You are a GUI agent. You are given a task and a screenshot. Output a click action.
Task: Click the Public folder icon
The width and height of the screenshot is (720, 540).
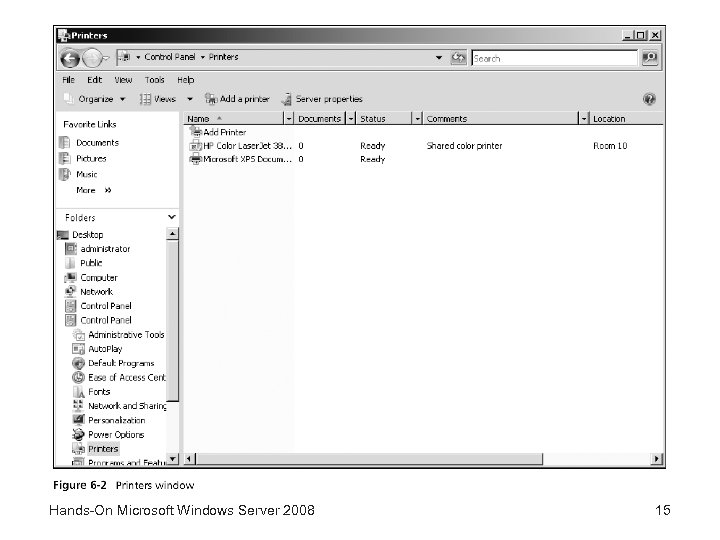click(70, 263)
